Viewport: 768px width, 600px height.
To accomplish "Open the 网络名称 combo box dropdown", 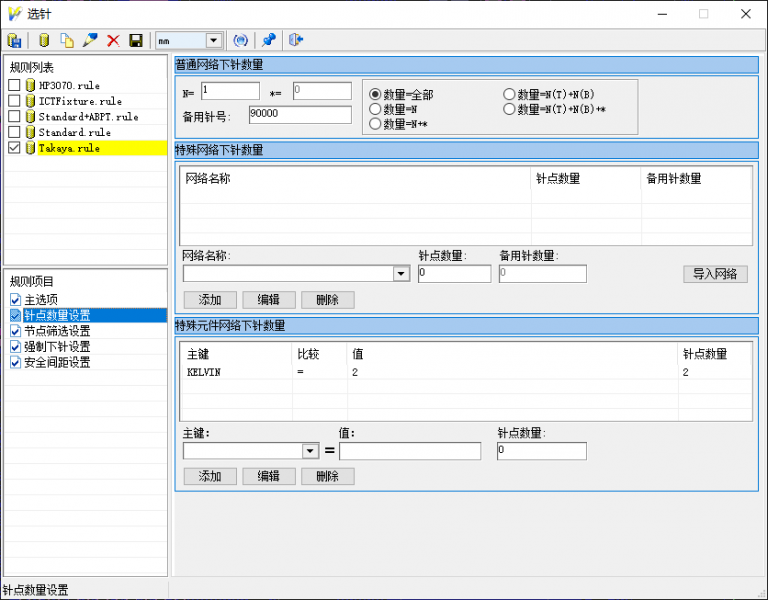I will 401,273.
